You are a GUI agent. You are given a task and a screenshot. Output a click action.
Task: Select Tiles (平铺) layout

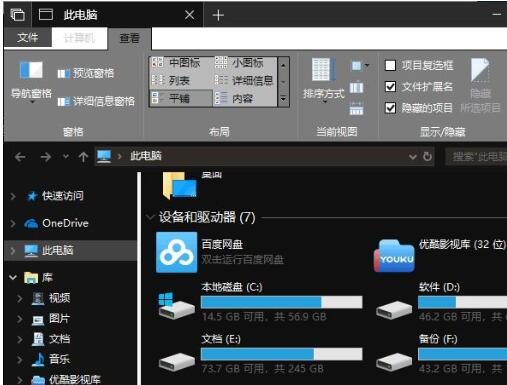point(181,98)
